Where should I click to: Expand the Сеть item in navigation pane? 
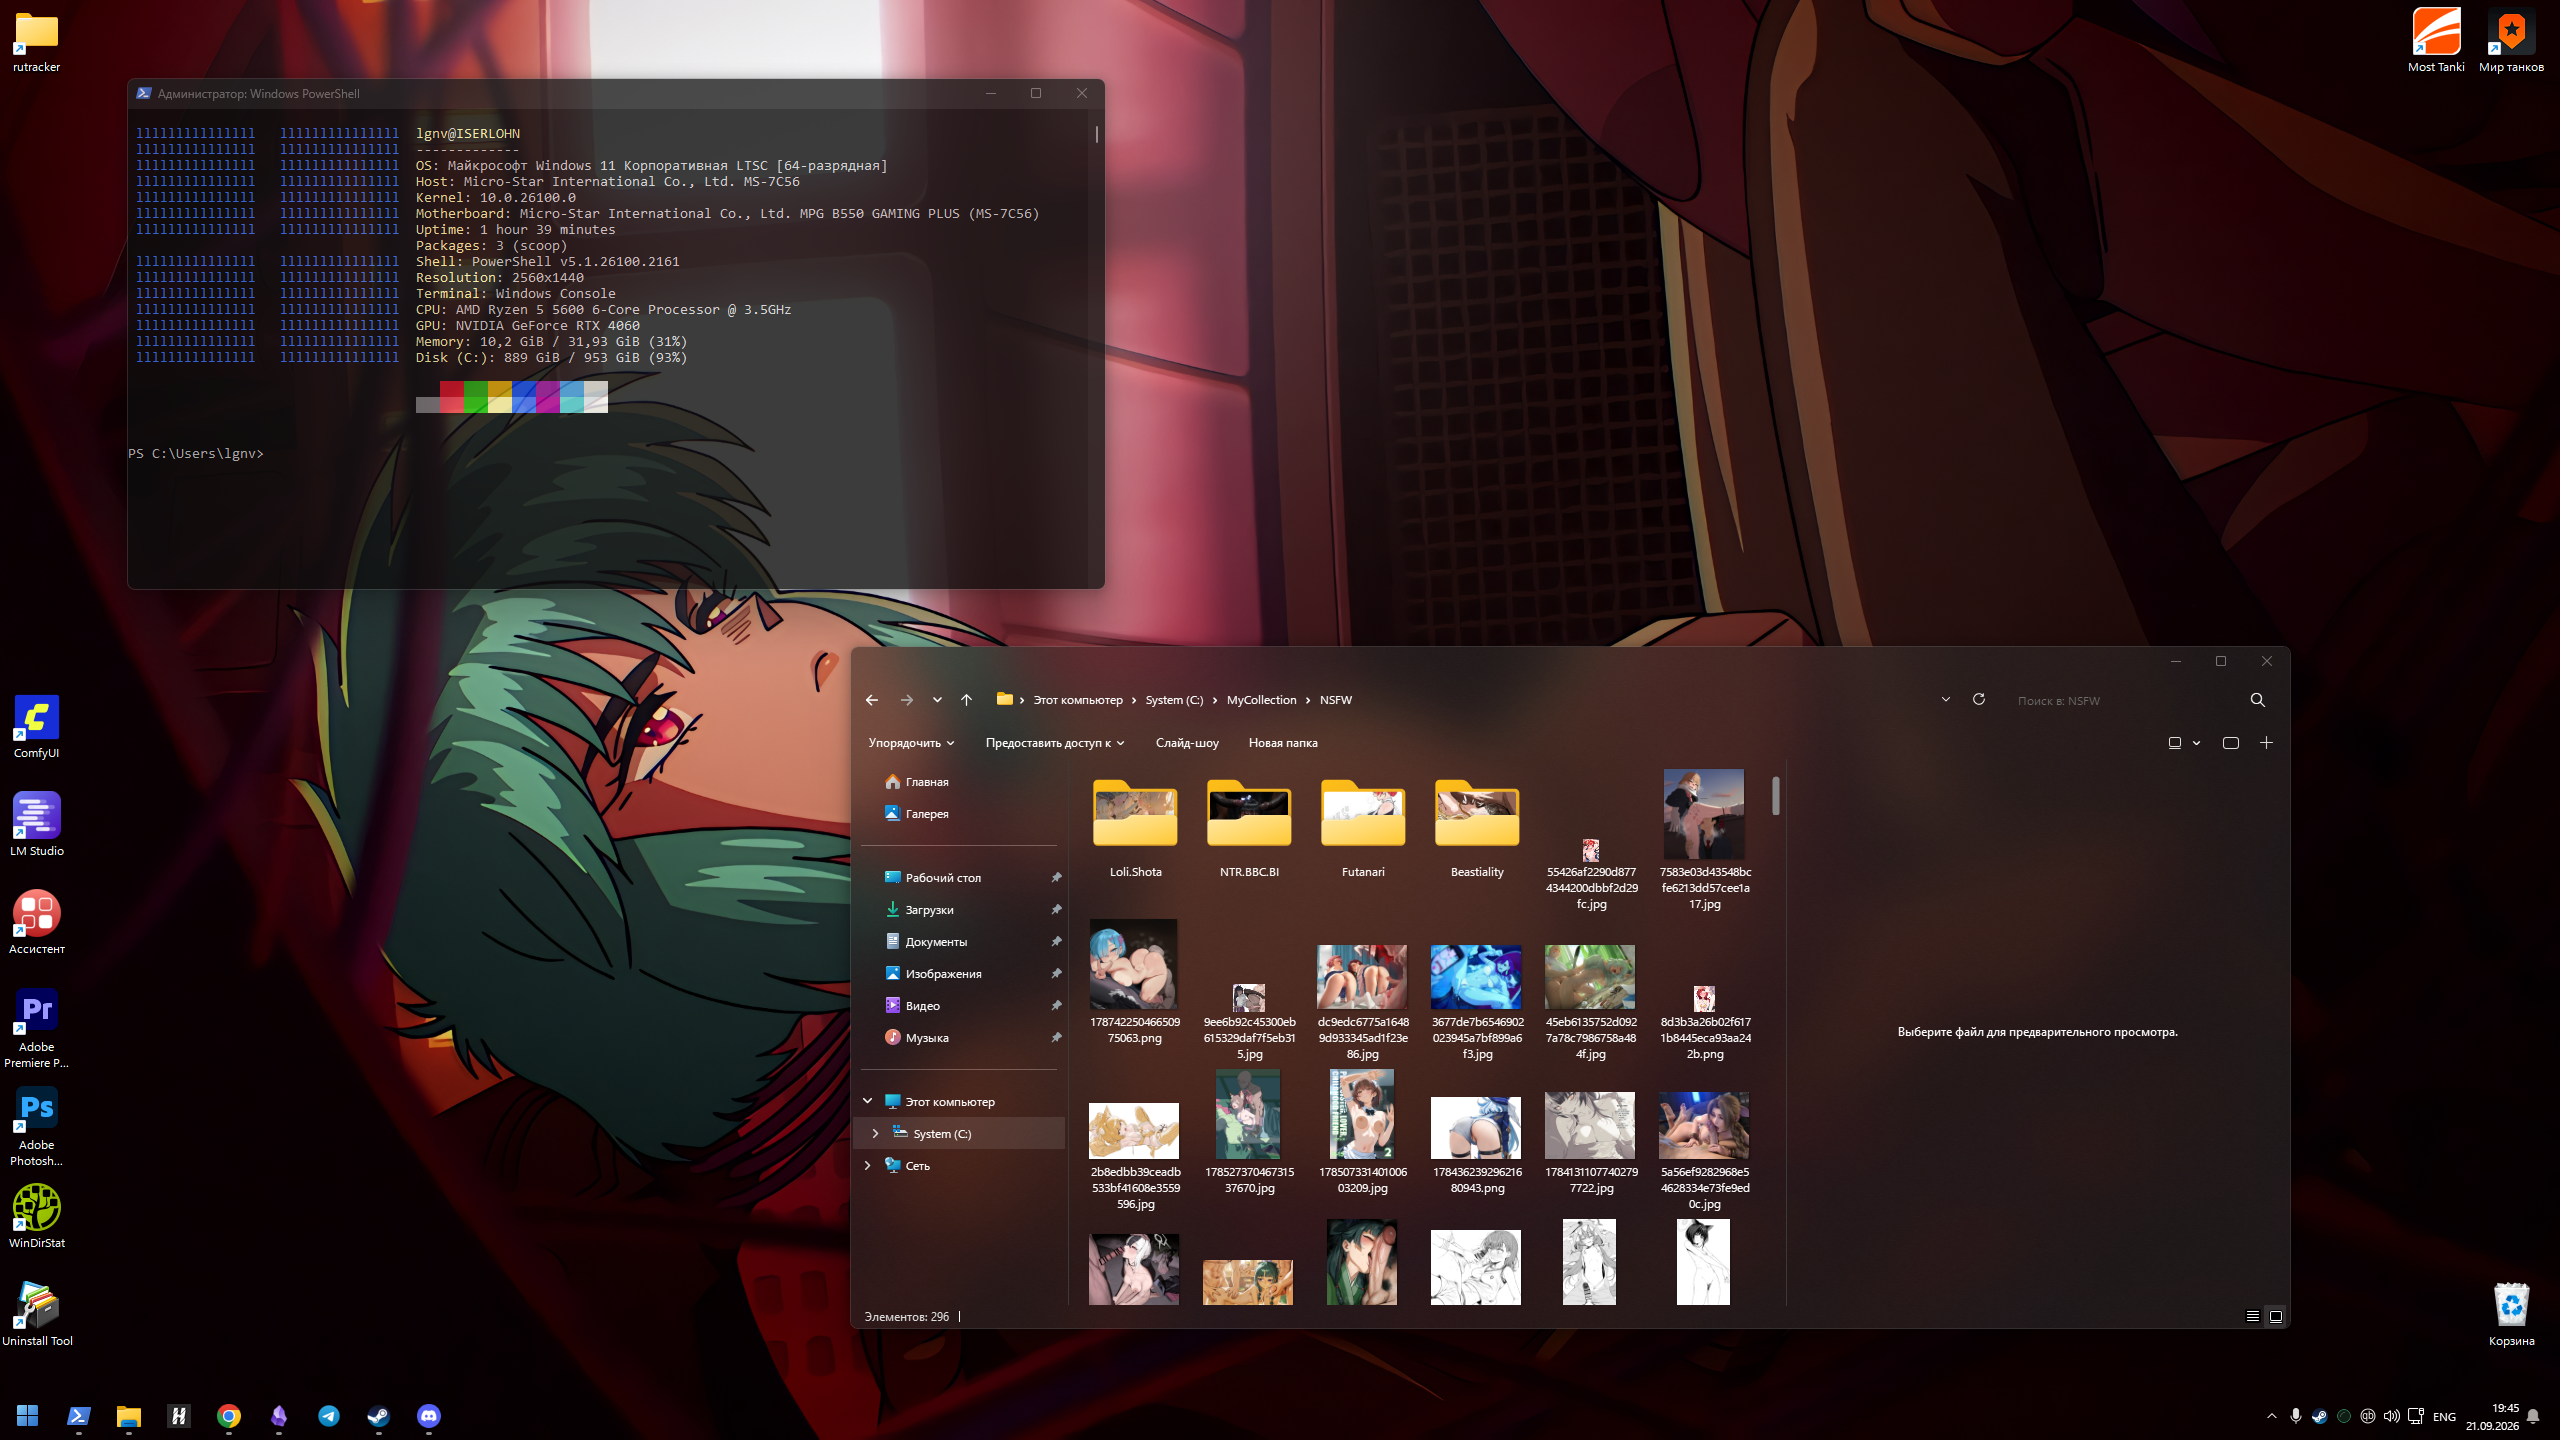tap(867, 1165)
